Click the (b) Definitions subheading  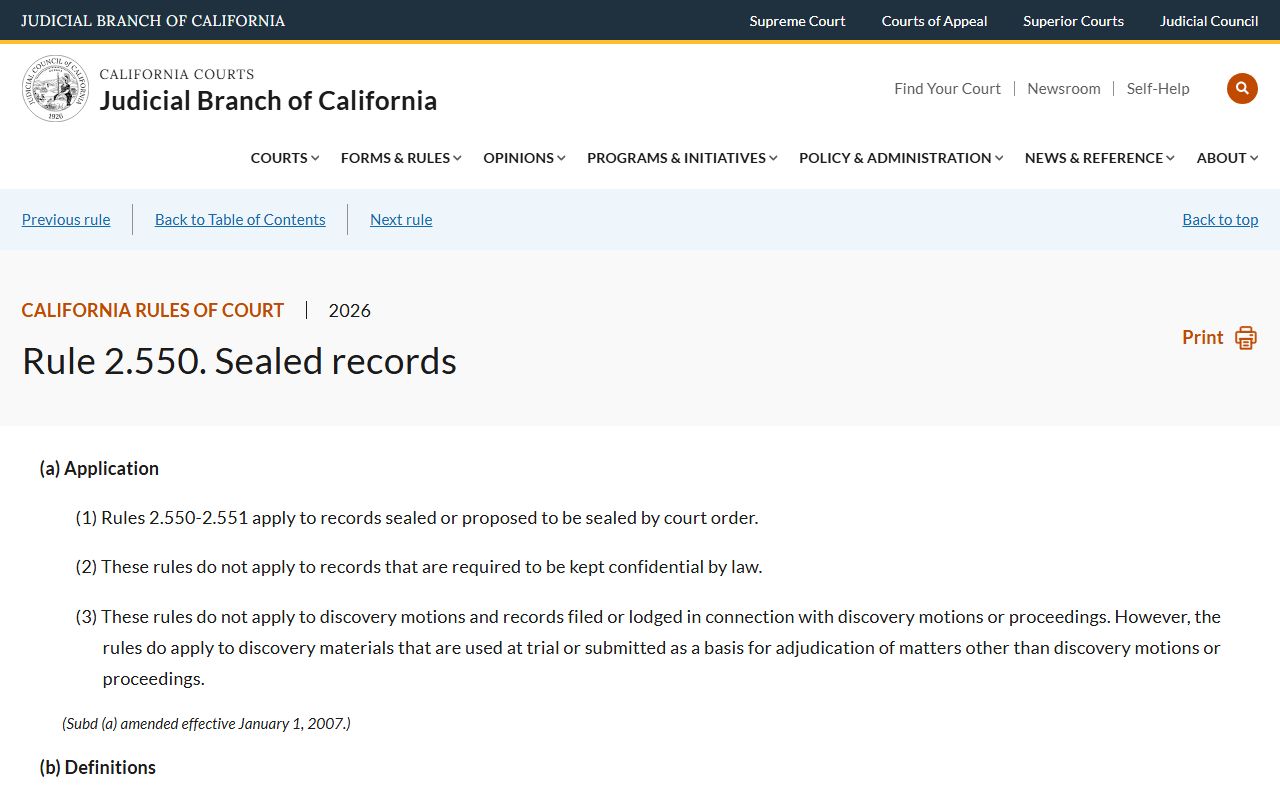tap(98, 768)
